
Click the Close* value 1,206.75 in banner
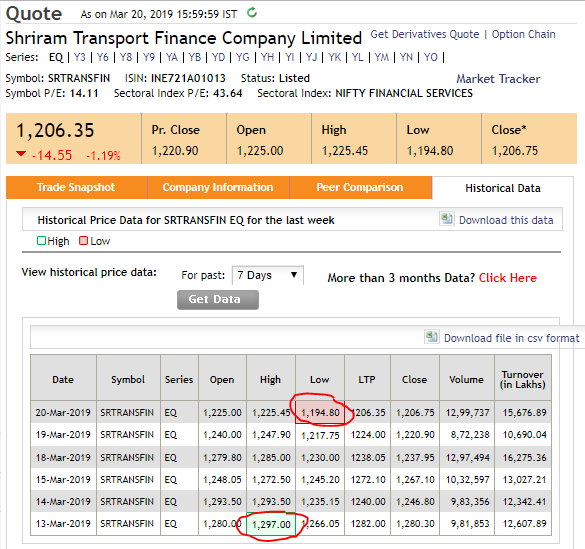[x=515, y=151]
